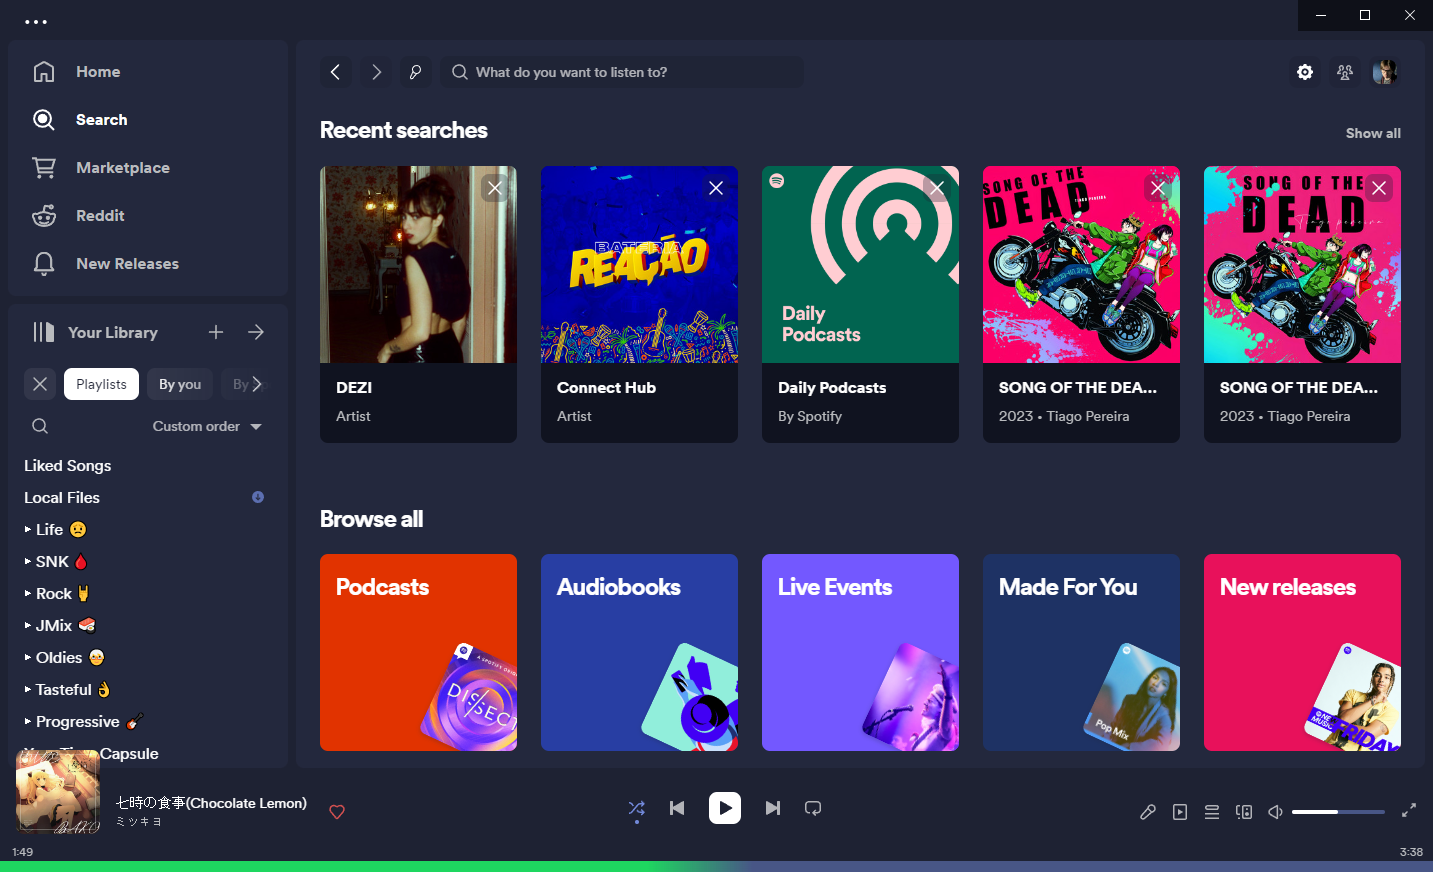The image size is (1433, 872).
Task: Go forward with the right arrow button
Action: coord(376,72)
